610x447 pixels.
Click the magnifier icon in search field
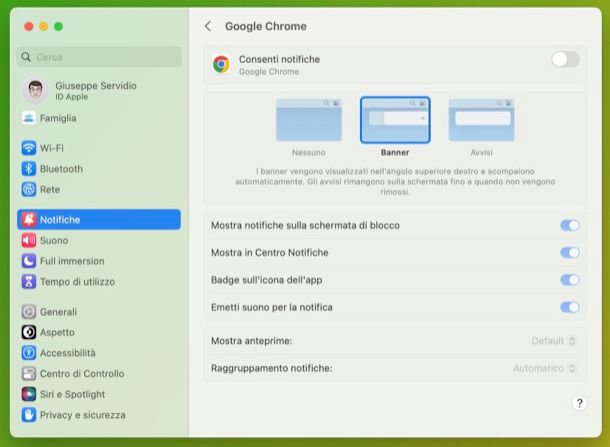pyautogui.click(x=26, y=57)
